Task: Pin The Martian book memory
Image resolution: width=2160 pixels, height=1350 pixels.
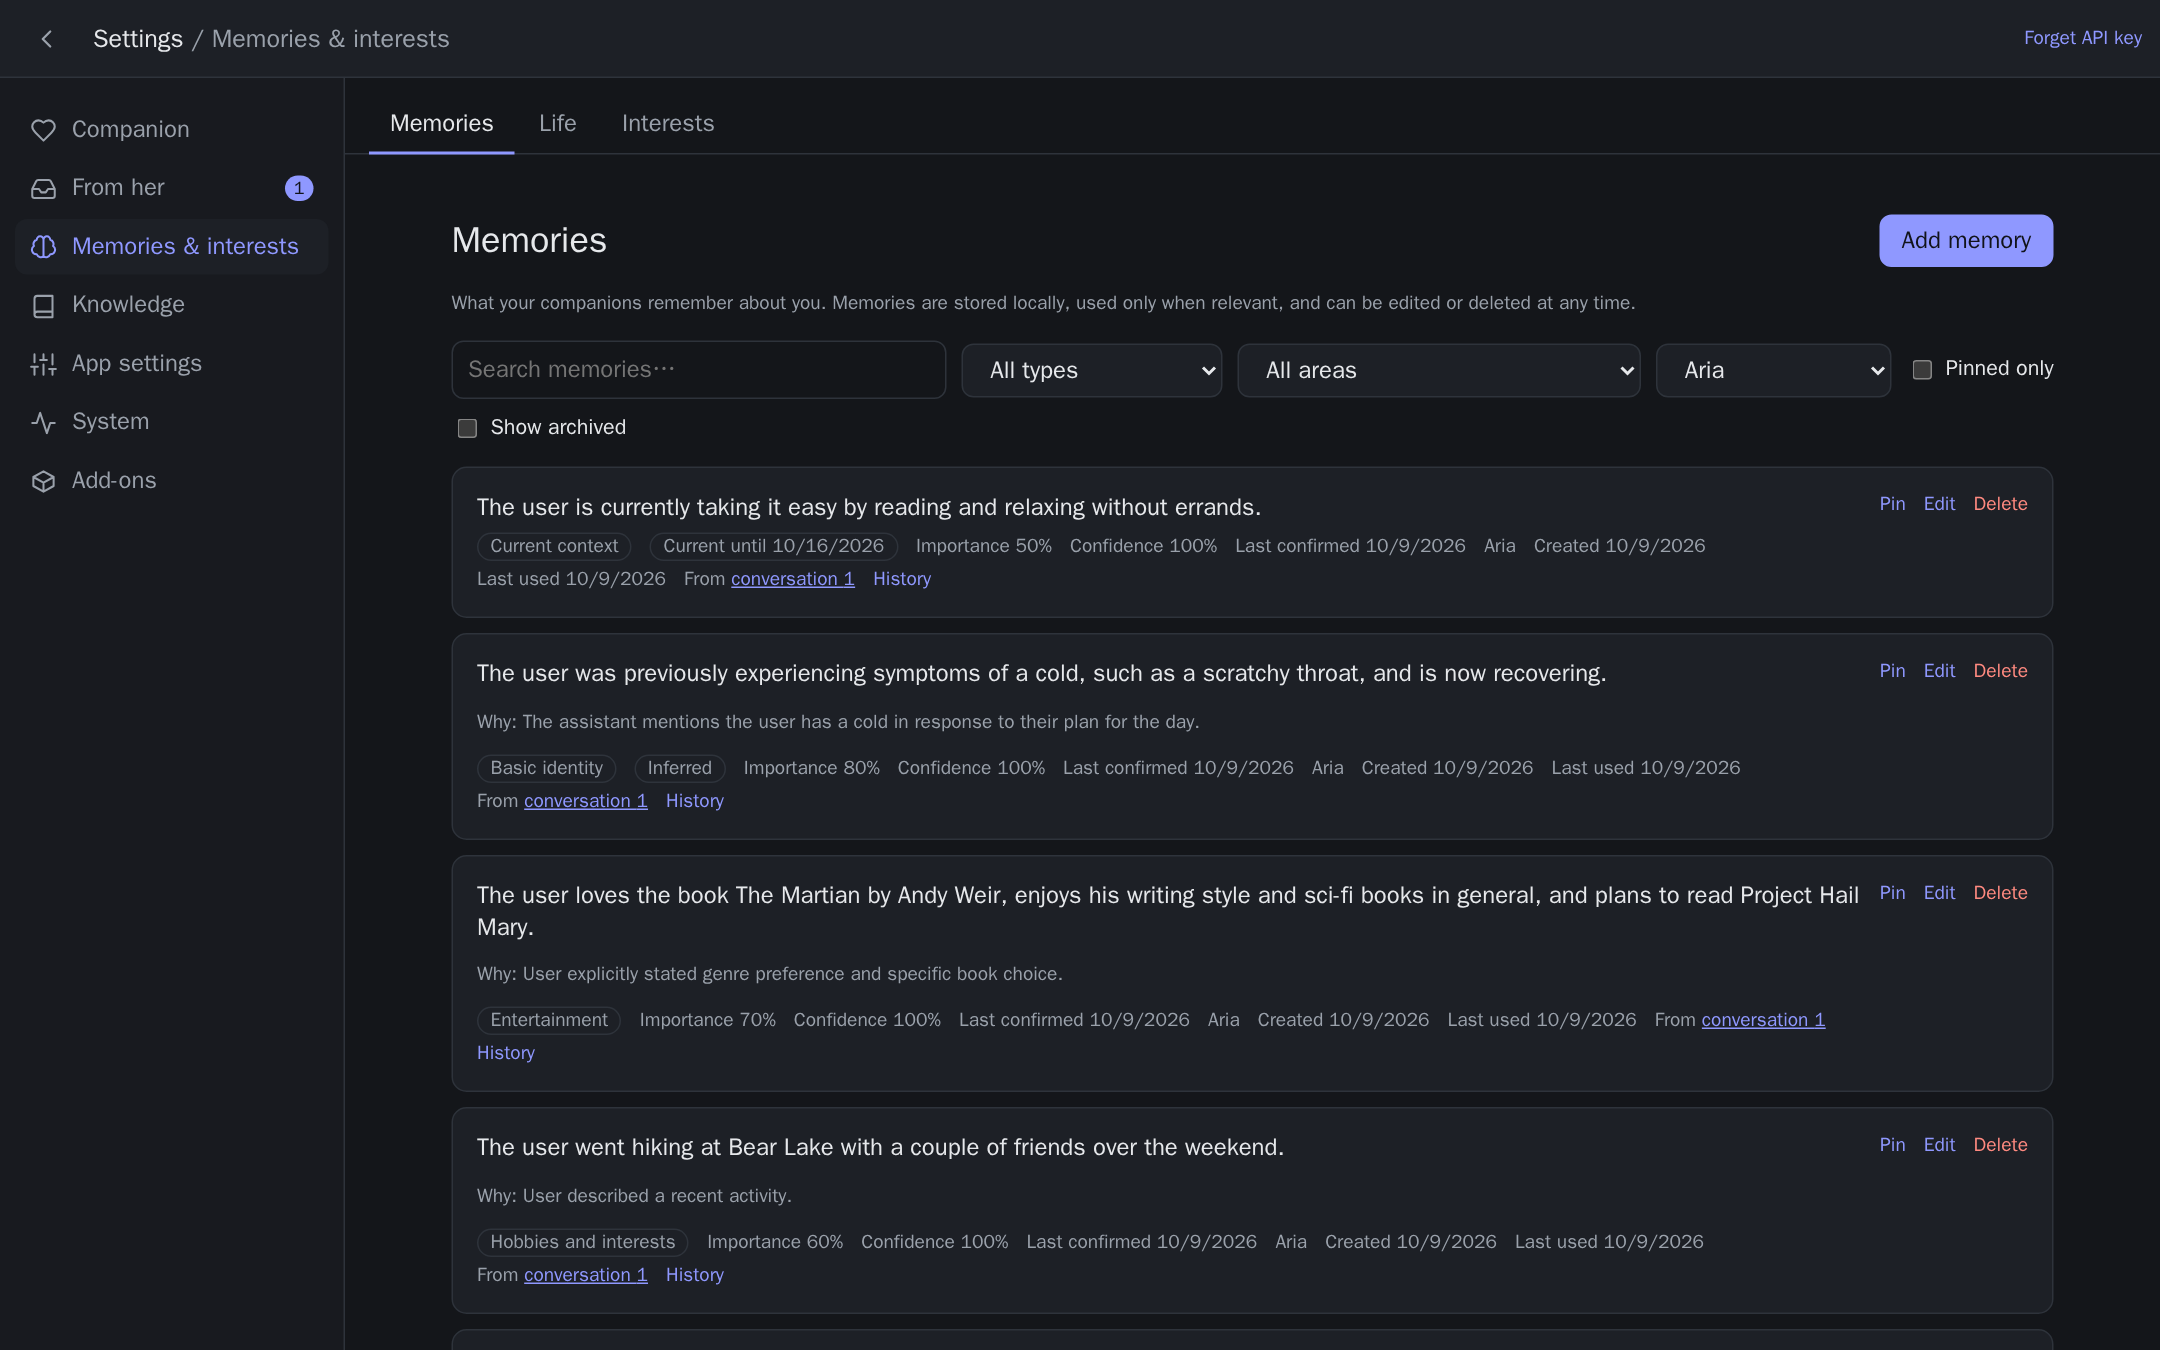Action: pyautogui.click(x=1892, y=893)
